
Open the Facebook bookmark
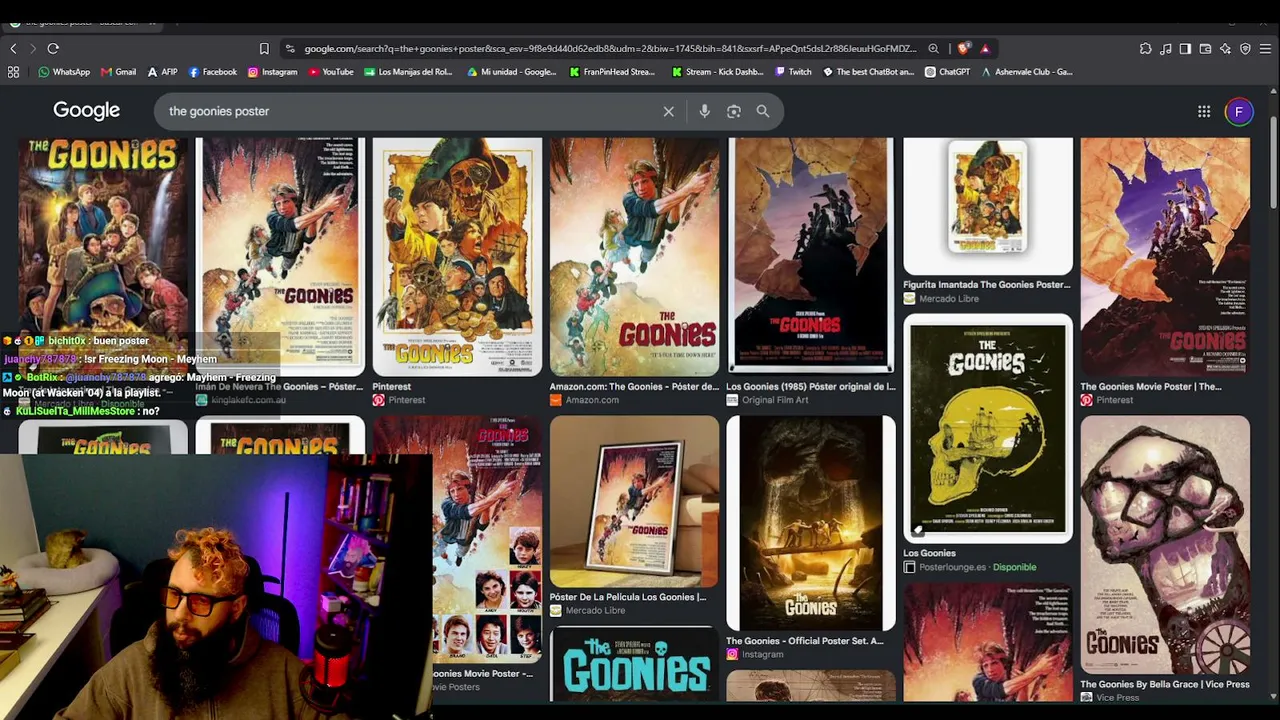click(x=212, y=72)
